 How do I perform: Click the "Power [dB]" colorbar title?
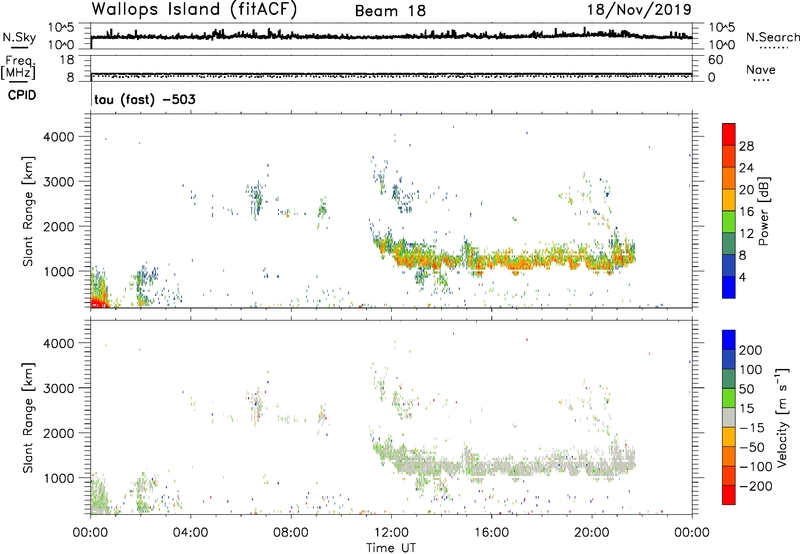[764, 211]
